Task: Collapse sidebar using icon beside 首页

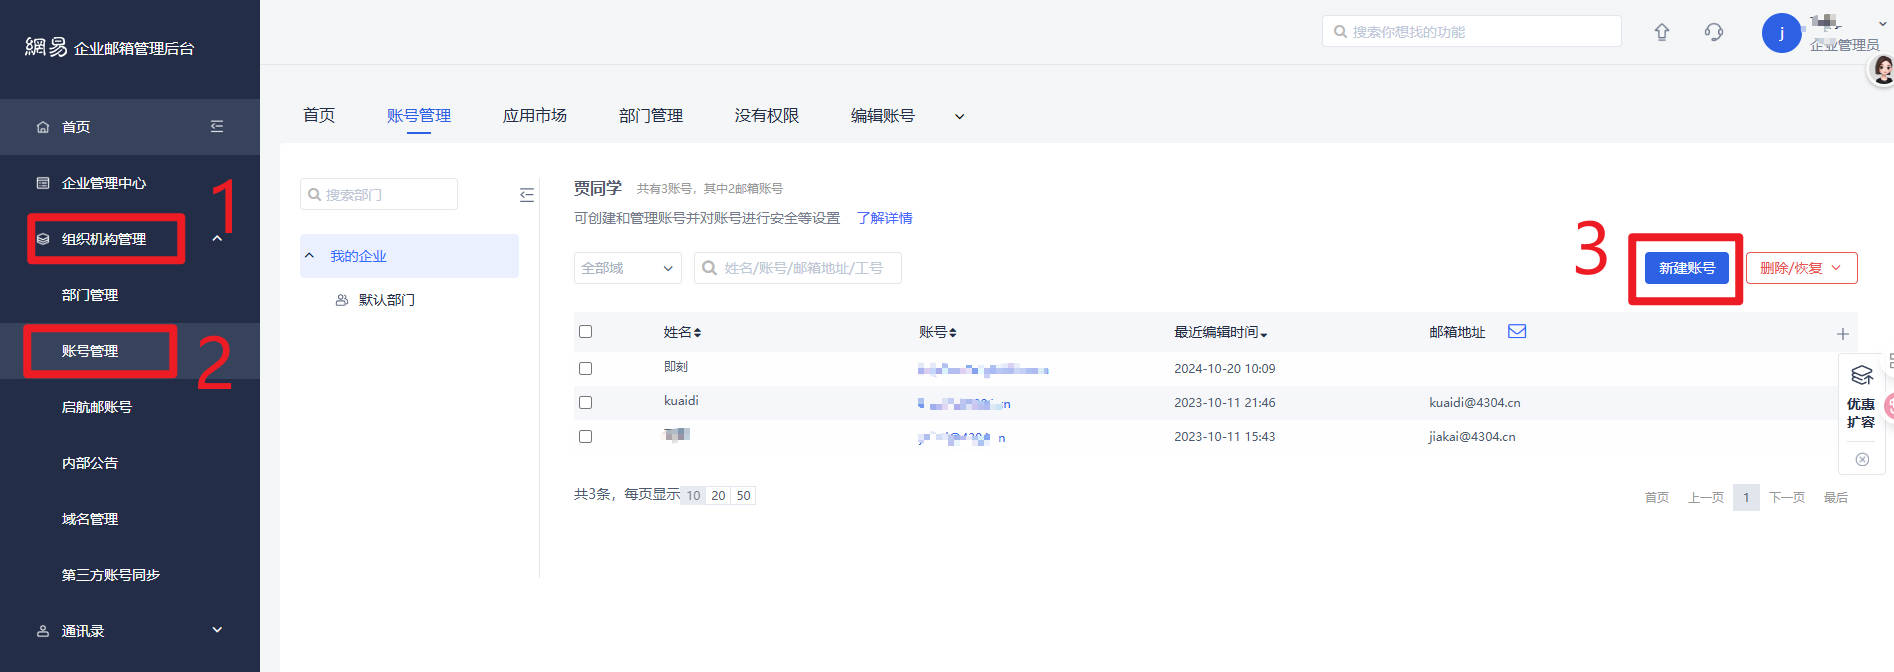Action: pyautogui.click(x=217, y=127)
